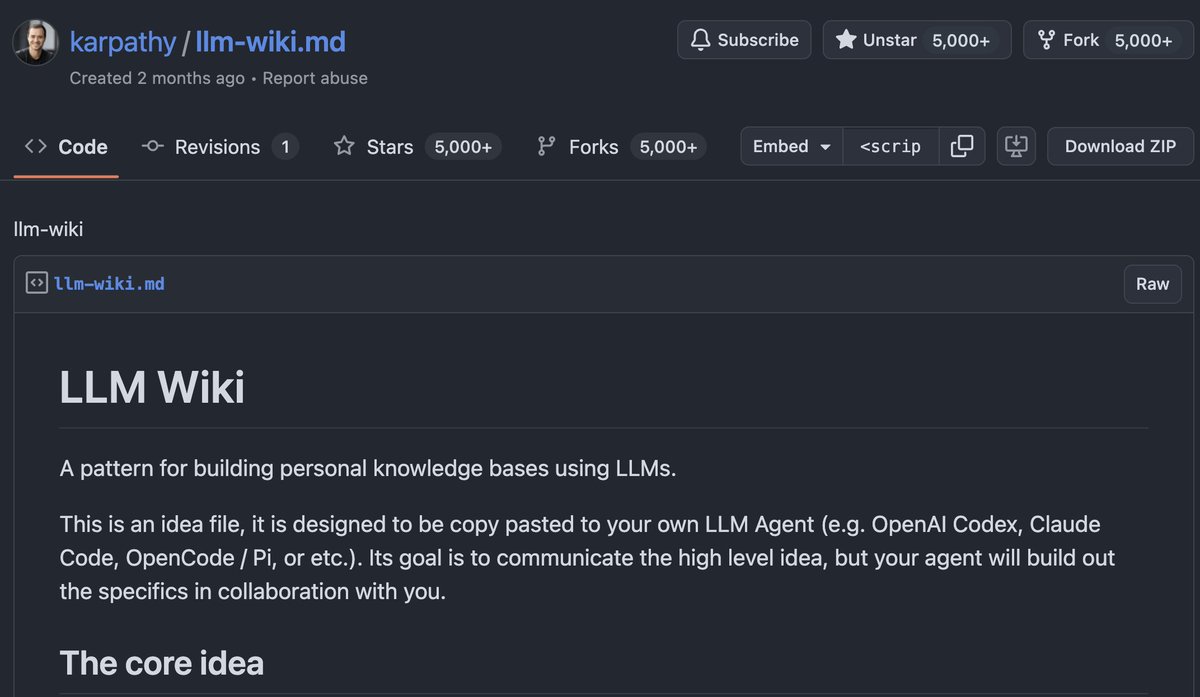Open the 5,000+ count next to Unstar
Image resolution: width=1200 pixels, height=697 pixels.
[962, 40]
